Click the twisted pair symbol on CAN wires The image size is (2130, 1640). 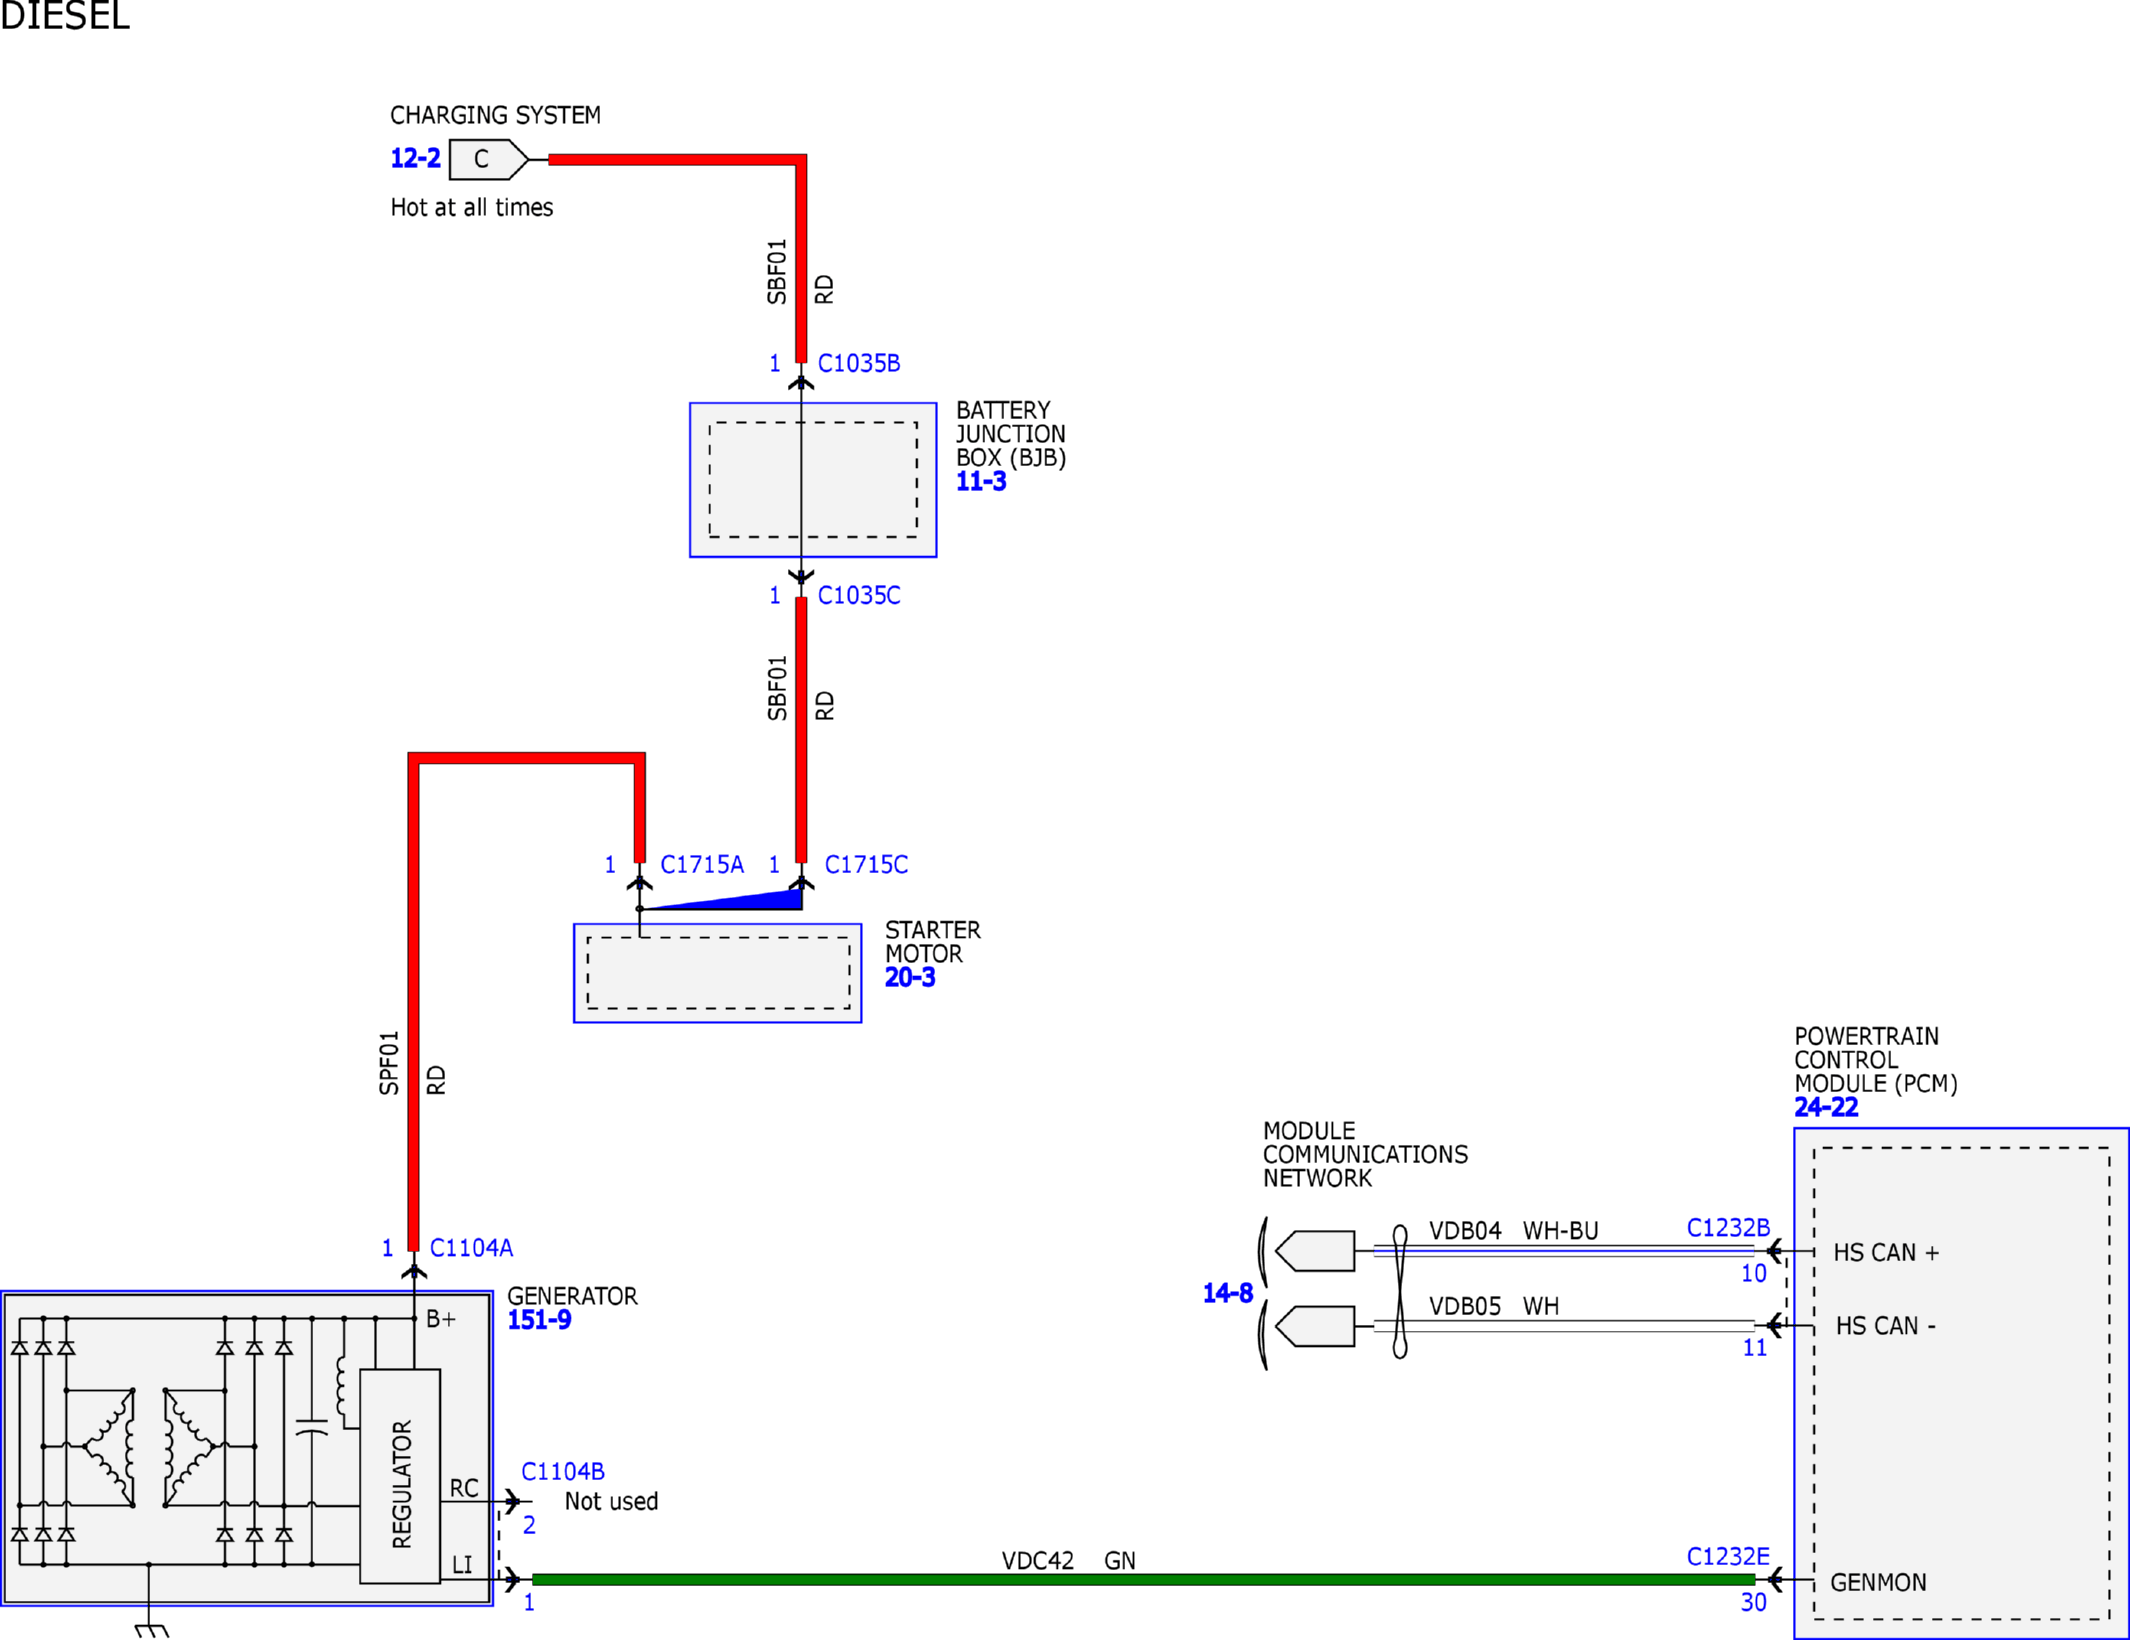coord(1400,1291)
